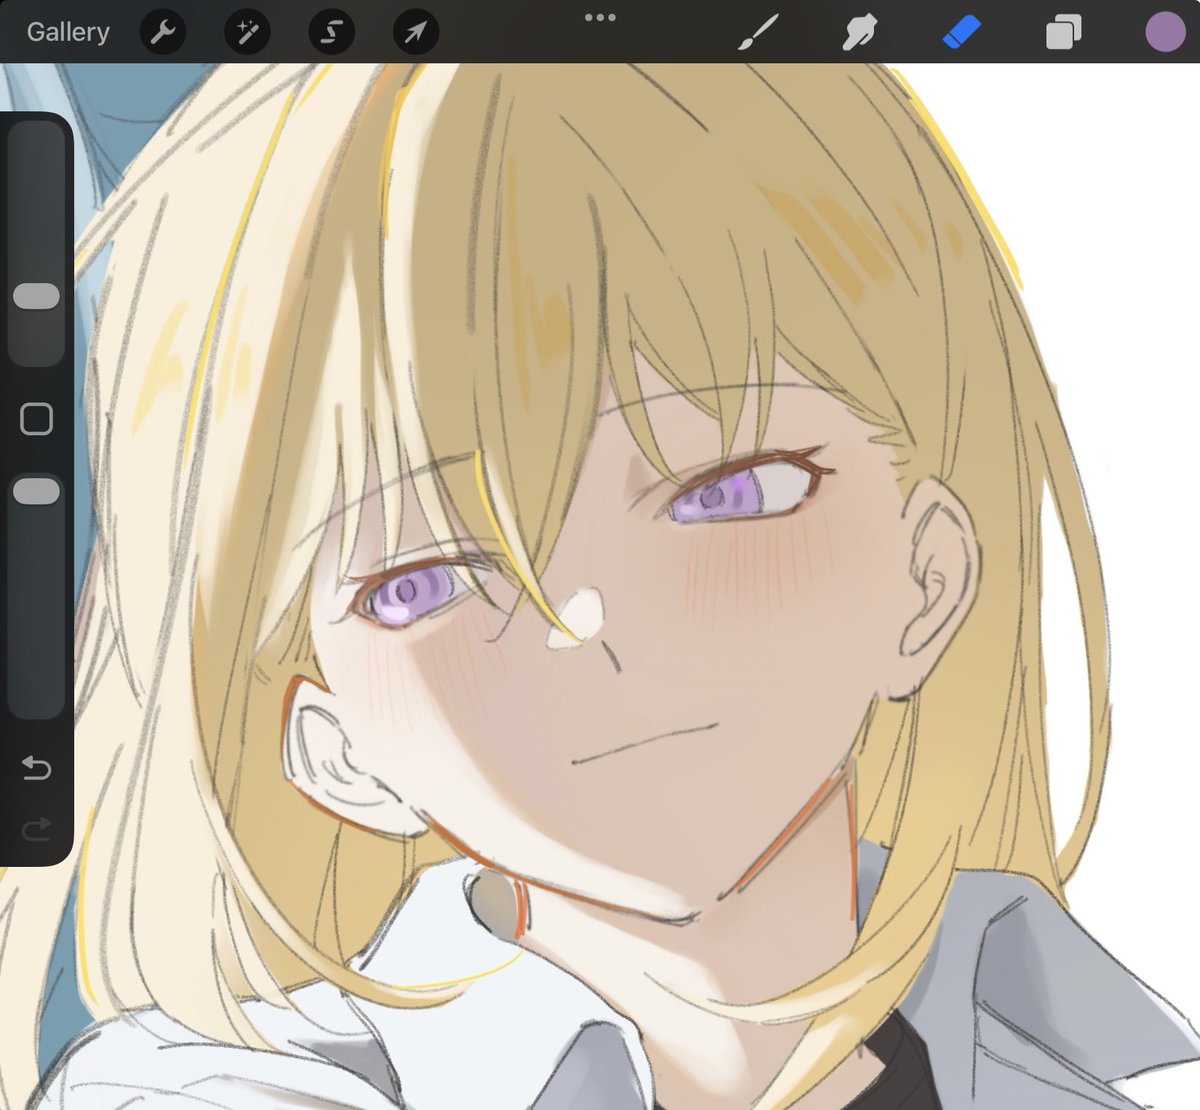
Task: Tap the square modify button on sidebar
Action: click(37, 419)
